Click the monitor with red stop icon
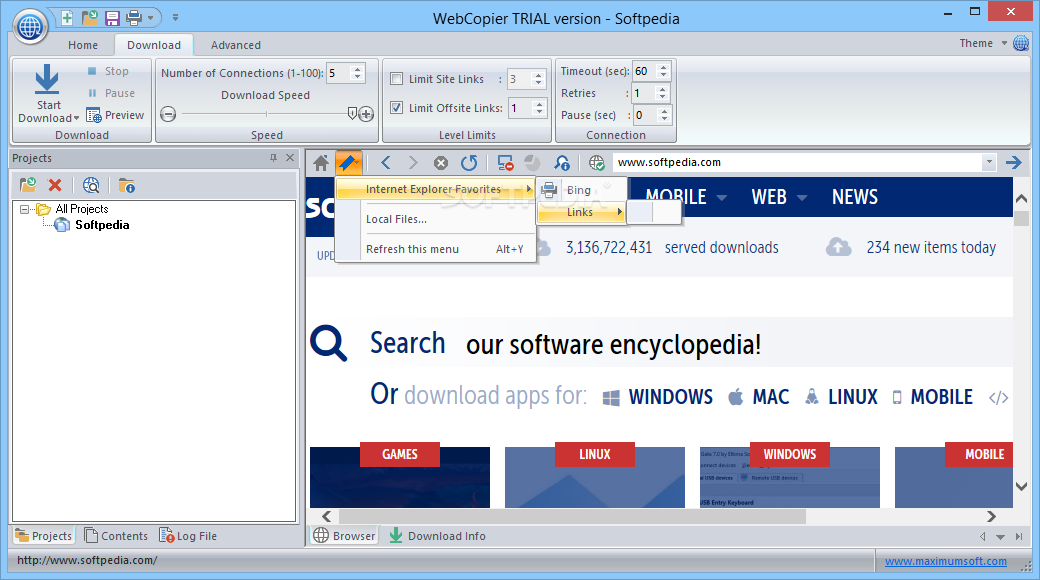This screenshot has height=580, width=1040. coord(505,163)
